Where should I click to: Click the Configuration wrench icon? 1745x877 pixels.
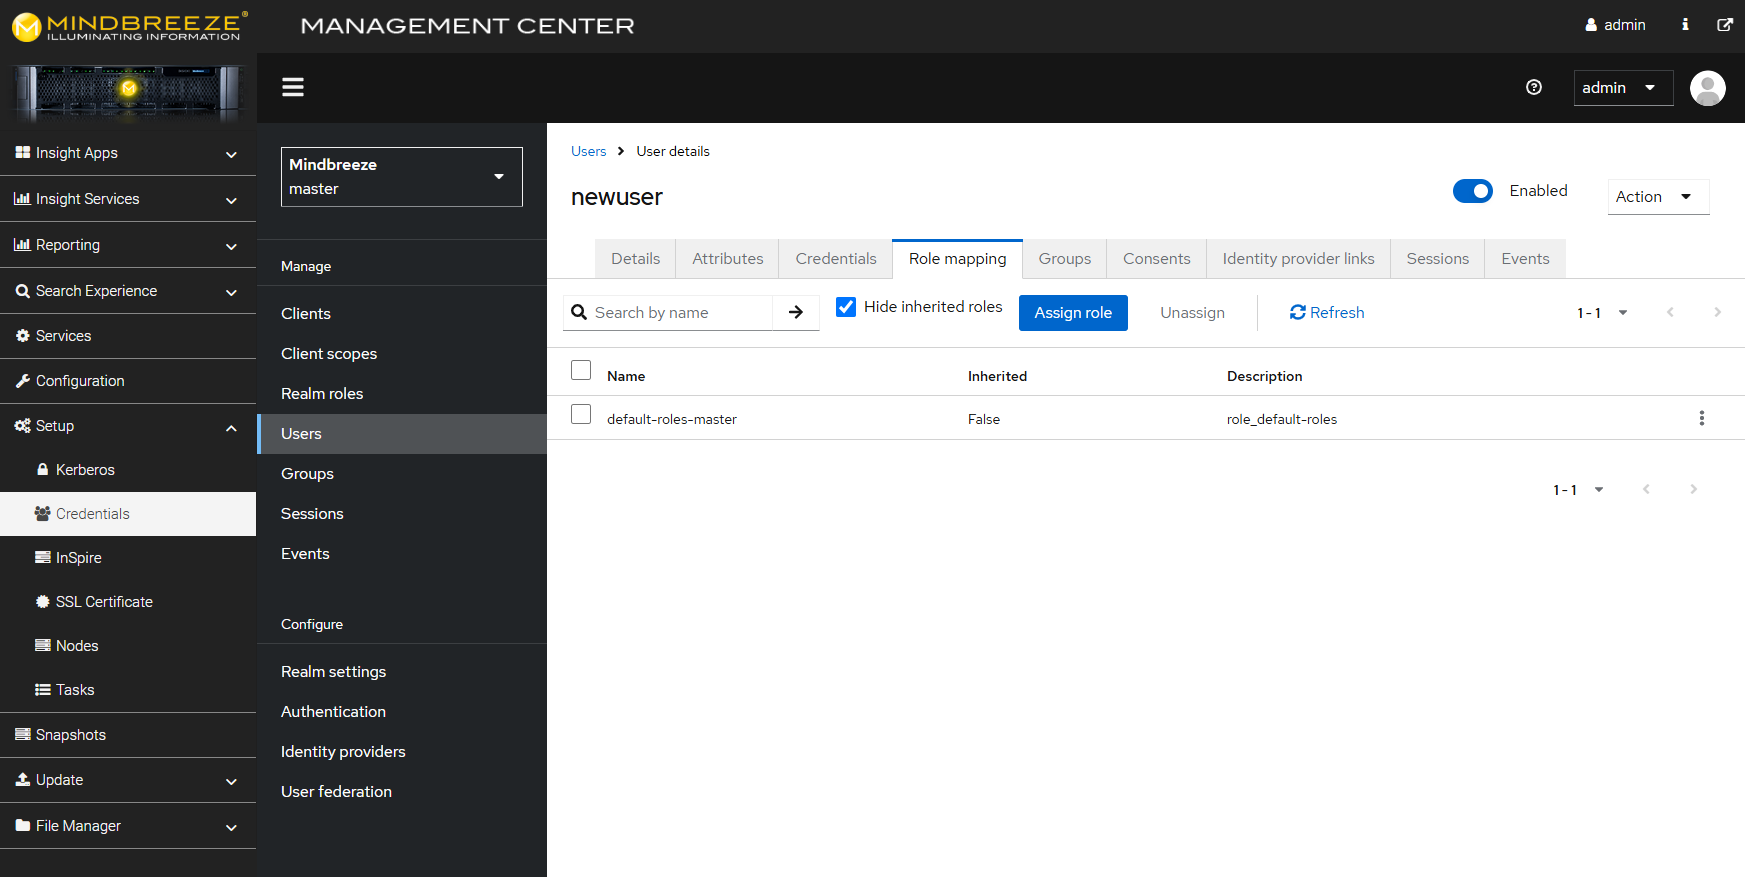pyautogui.click(x=23, y=380)
